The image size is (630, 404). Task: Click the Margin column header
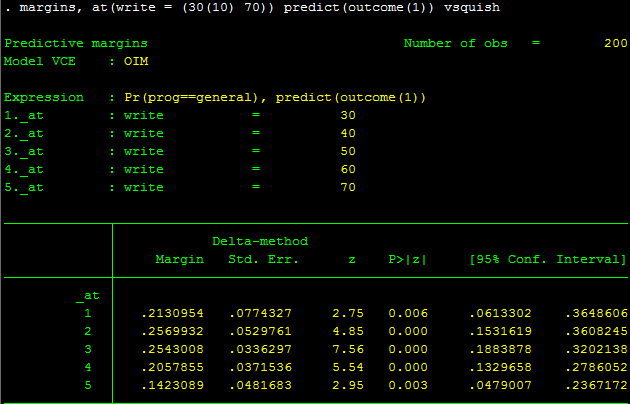coord(180,260)
